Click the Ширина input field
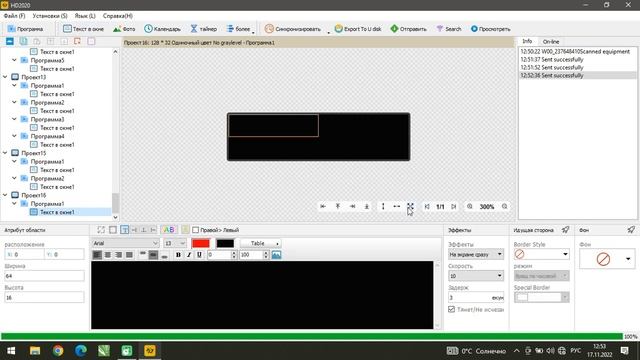This screenshot has width=640, height=360. point(44,276)
